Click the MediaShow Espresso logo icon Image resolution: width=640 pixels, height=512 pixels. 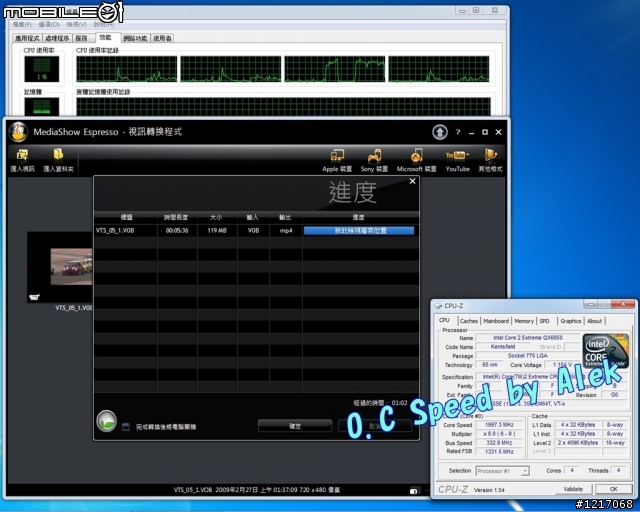(18, 132)
